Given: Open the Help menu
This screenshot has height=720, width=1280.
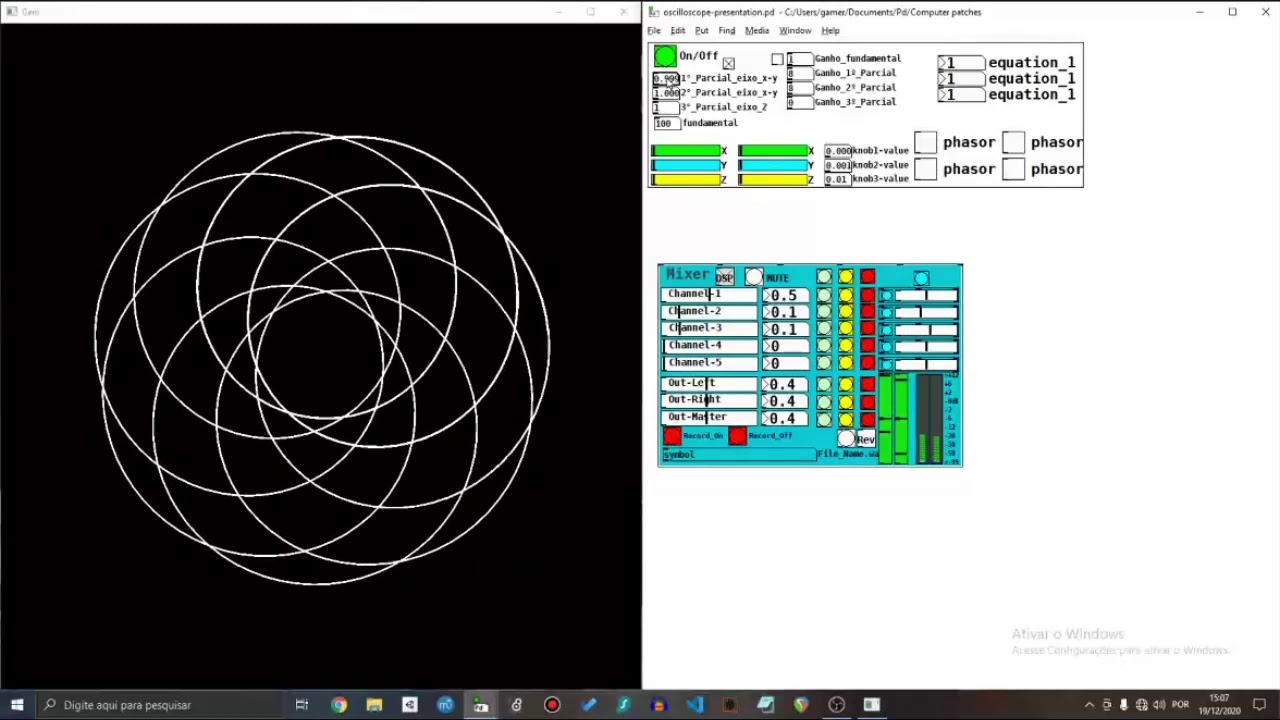Looking at the screenshot, I should point(830,31).
